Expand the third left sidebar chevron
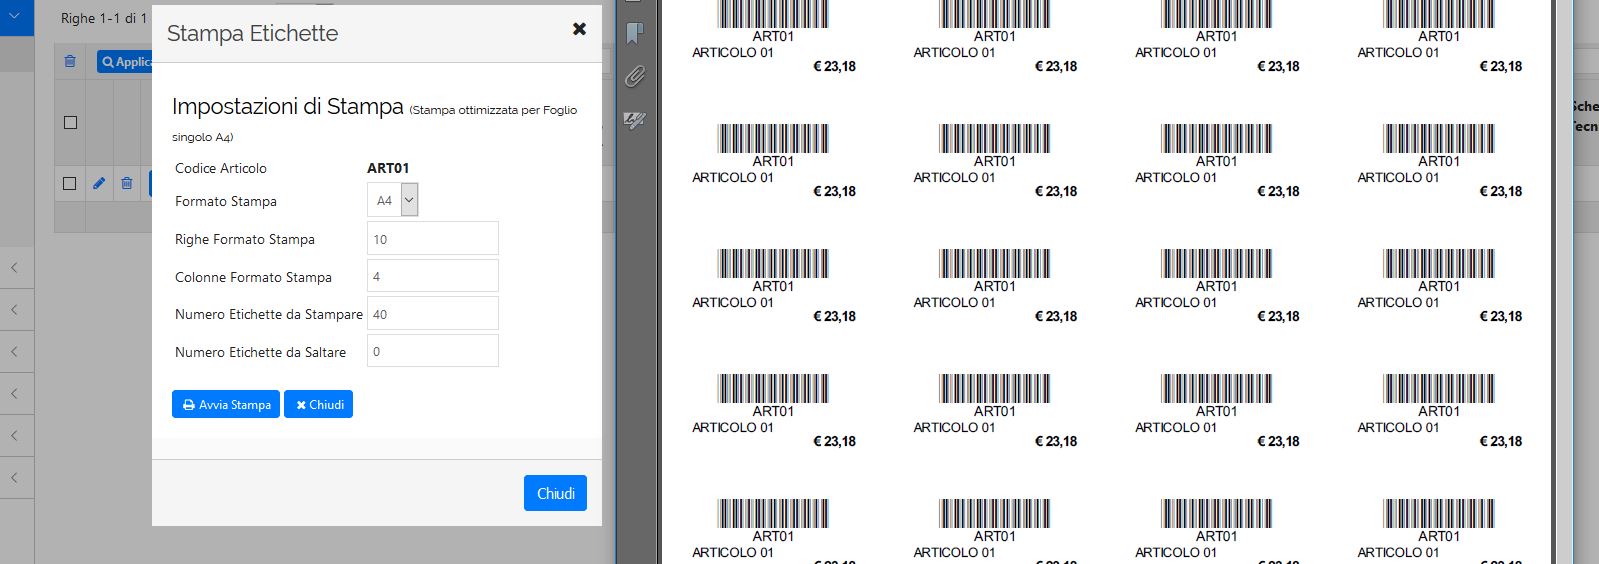Viewport: 1599px width, 564px height. tap(15, 352)
